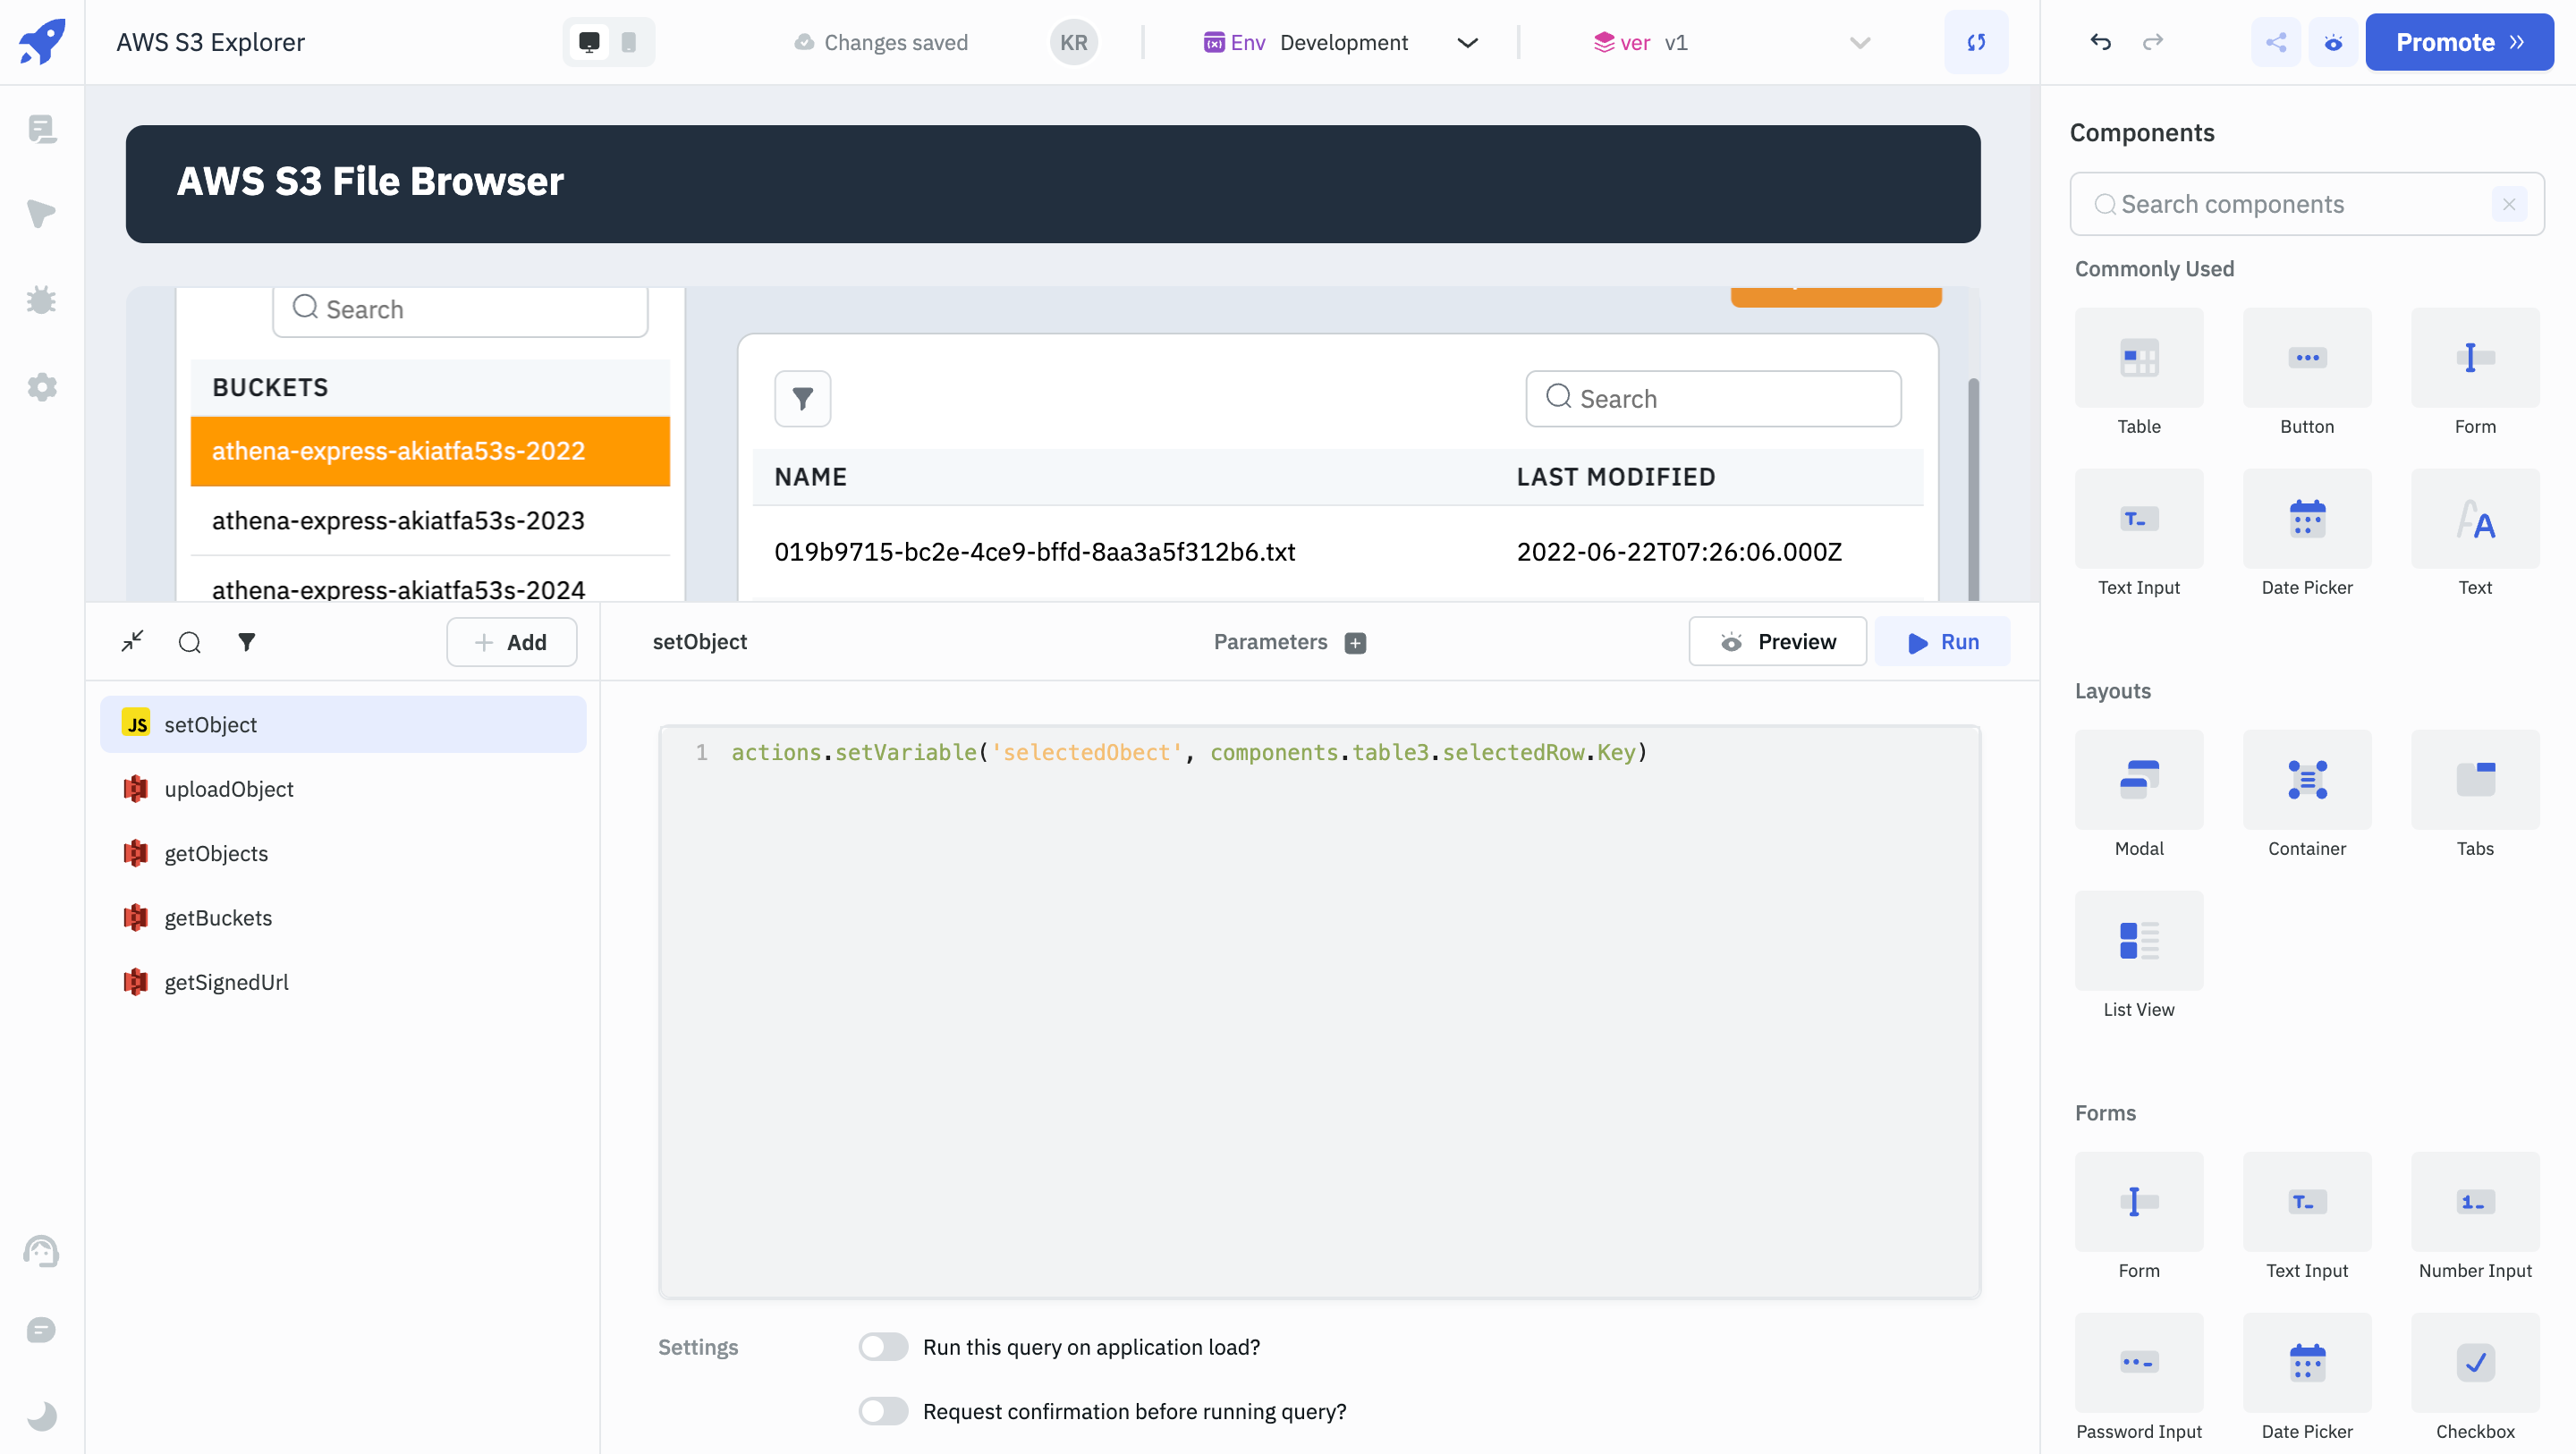Click the share icon button
The width and height of the screenshot is (2576, 1454).
point(2276,42)
